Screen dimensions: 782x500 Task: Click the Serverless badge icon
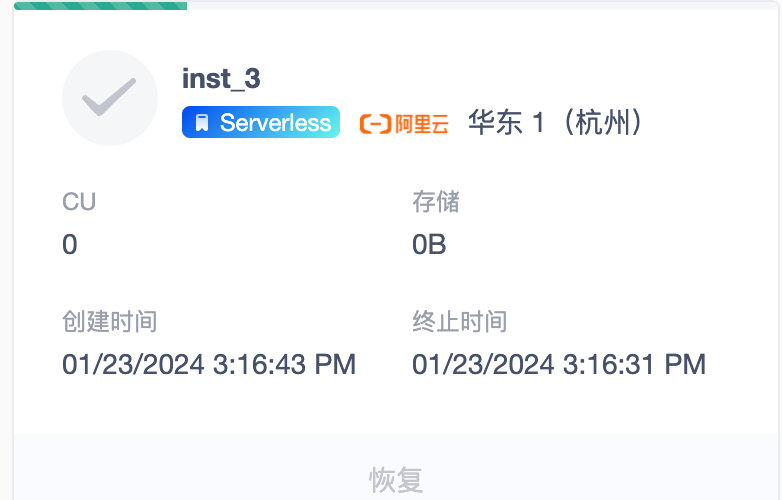click(202, 123)
